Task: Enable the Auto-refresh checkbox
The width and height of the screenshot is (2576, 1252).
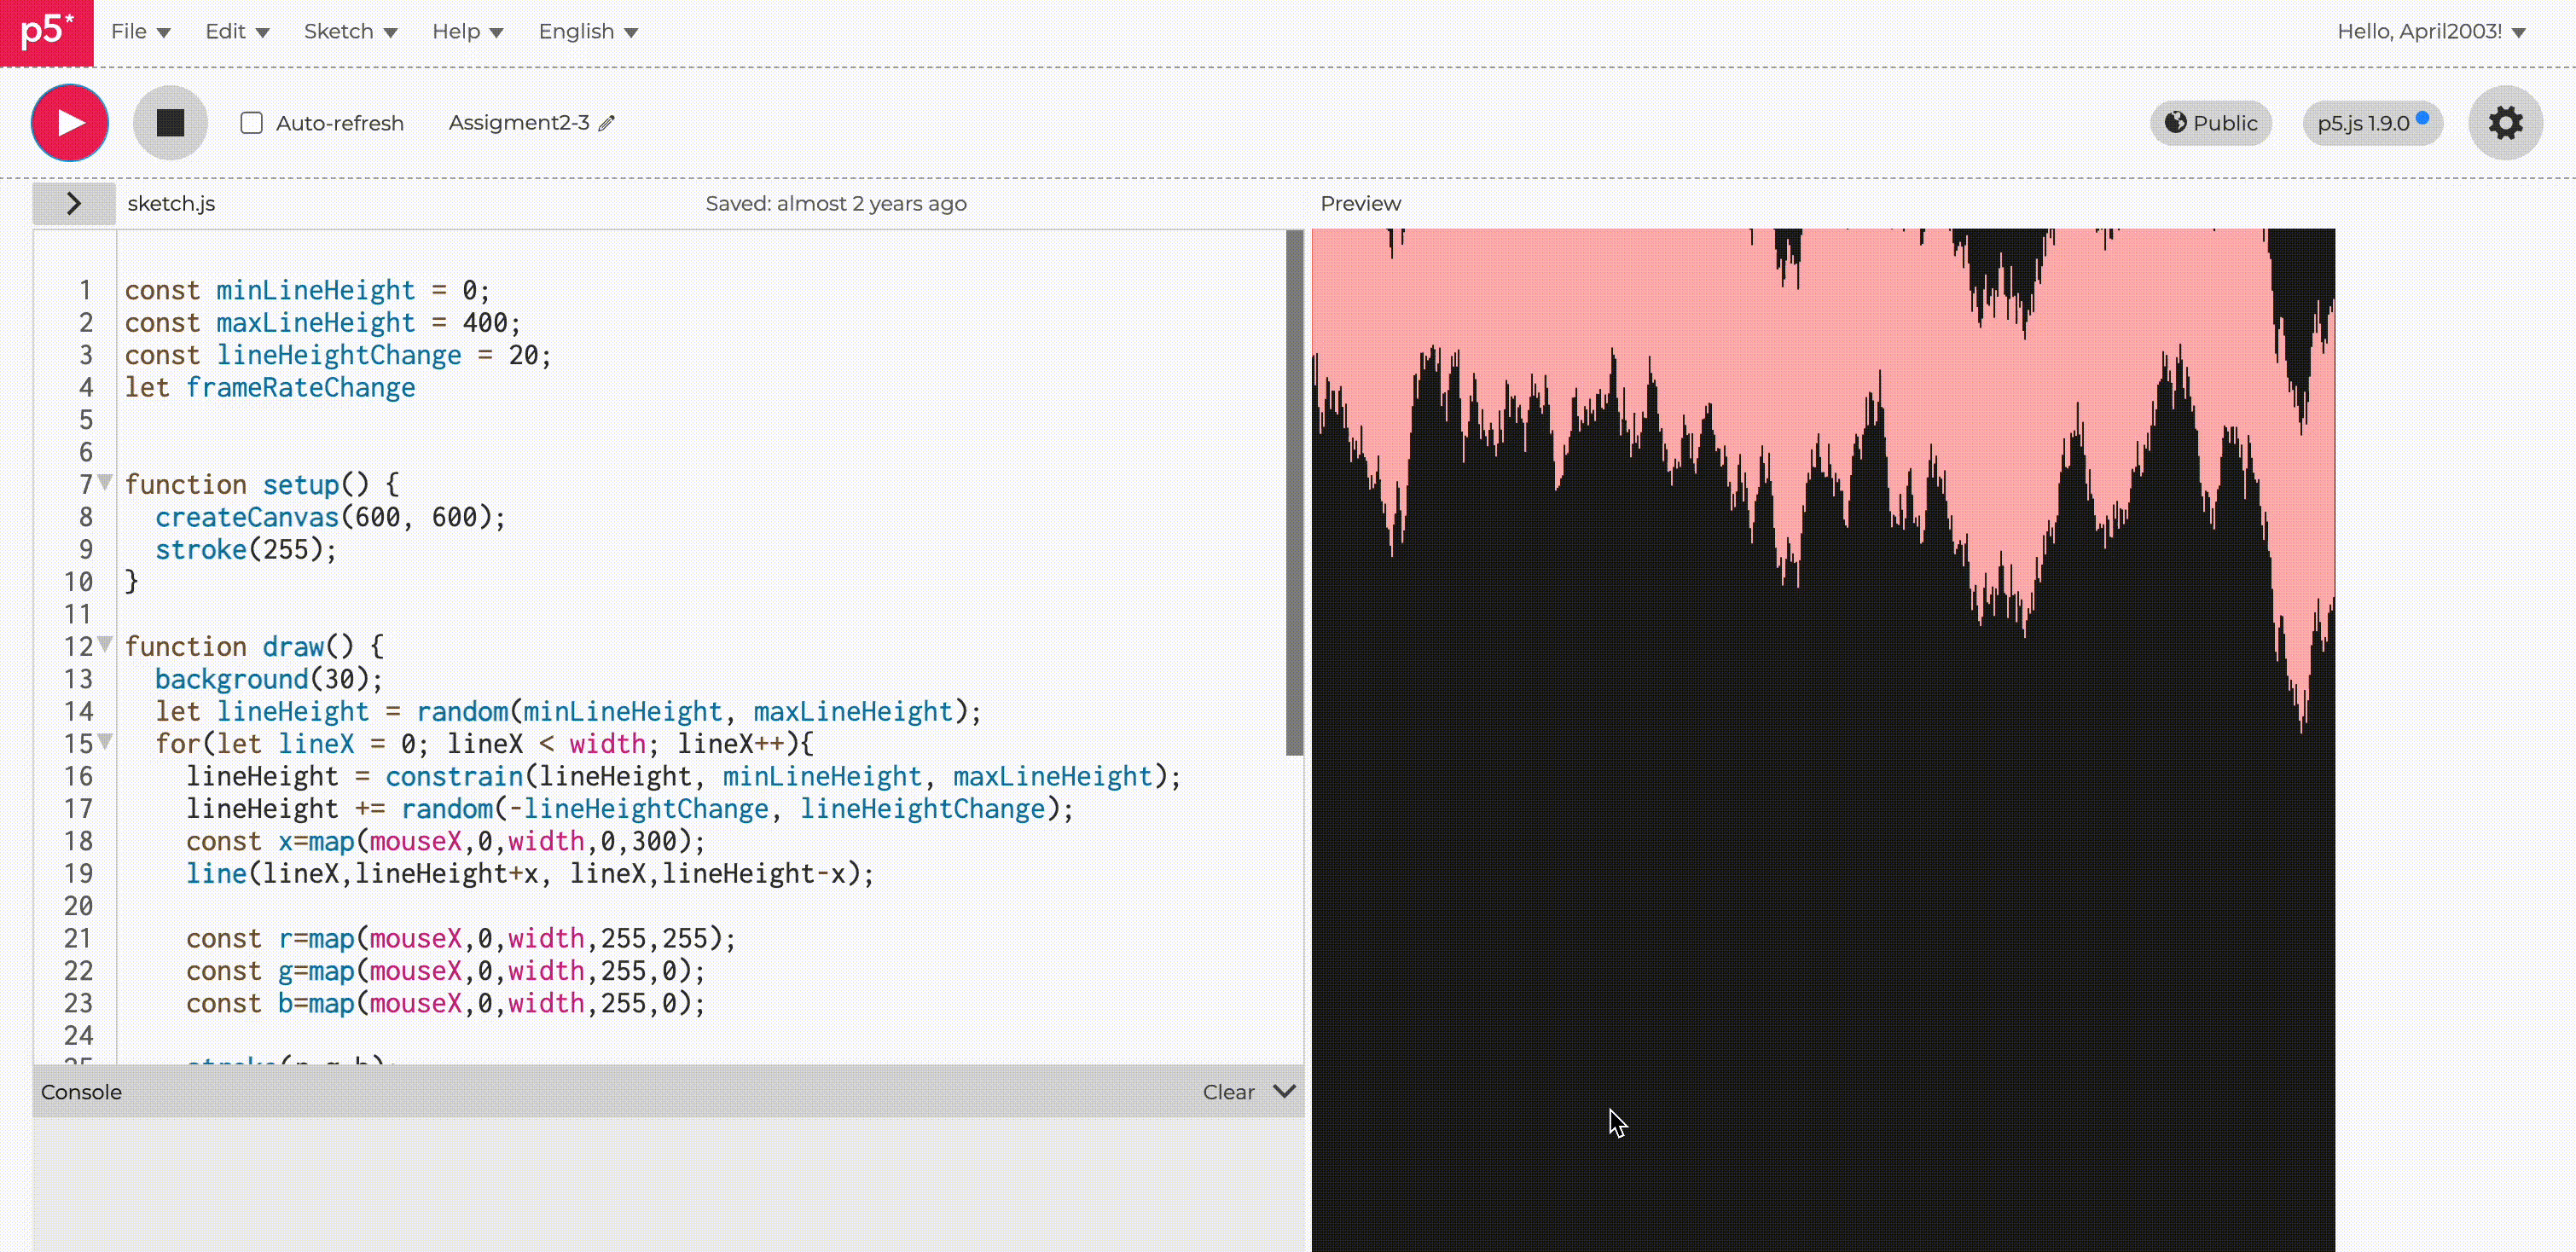Action: point(252,123)
